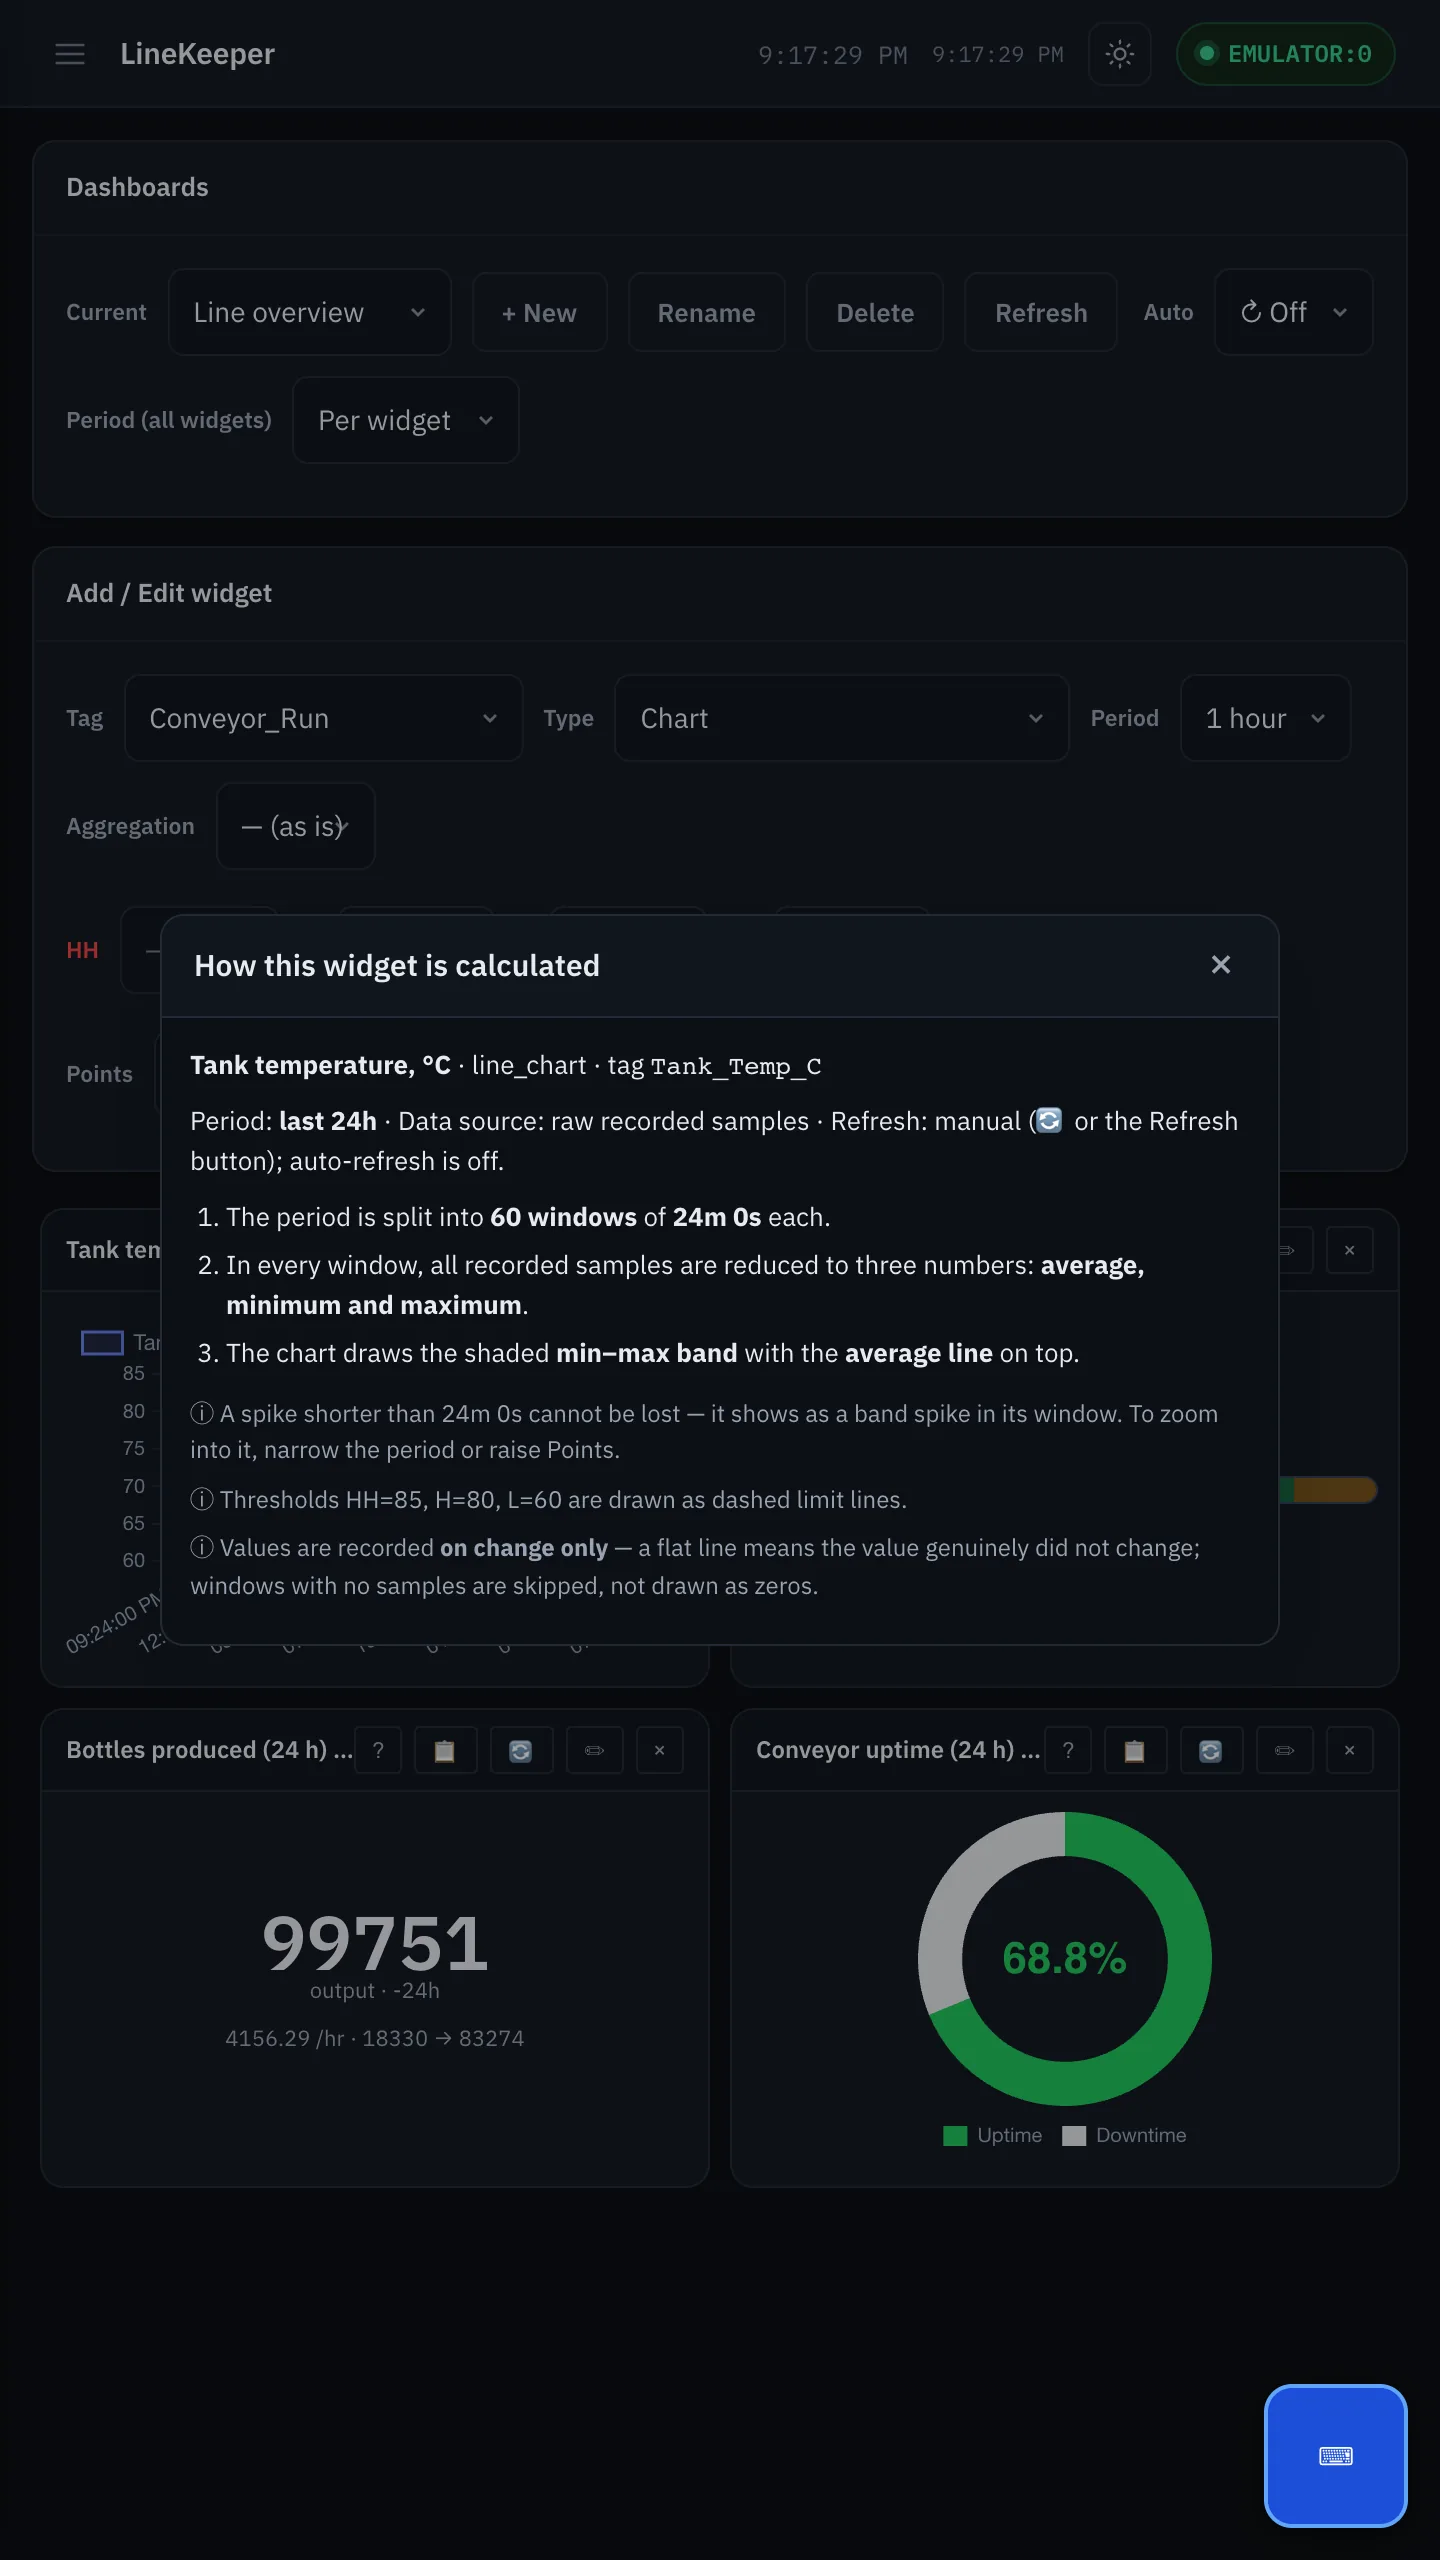
Task: Open the on-screen keyboard button
Action: click(1335, 2456)
